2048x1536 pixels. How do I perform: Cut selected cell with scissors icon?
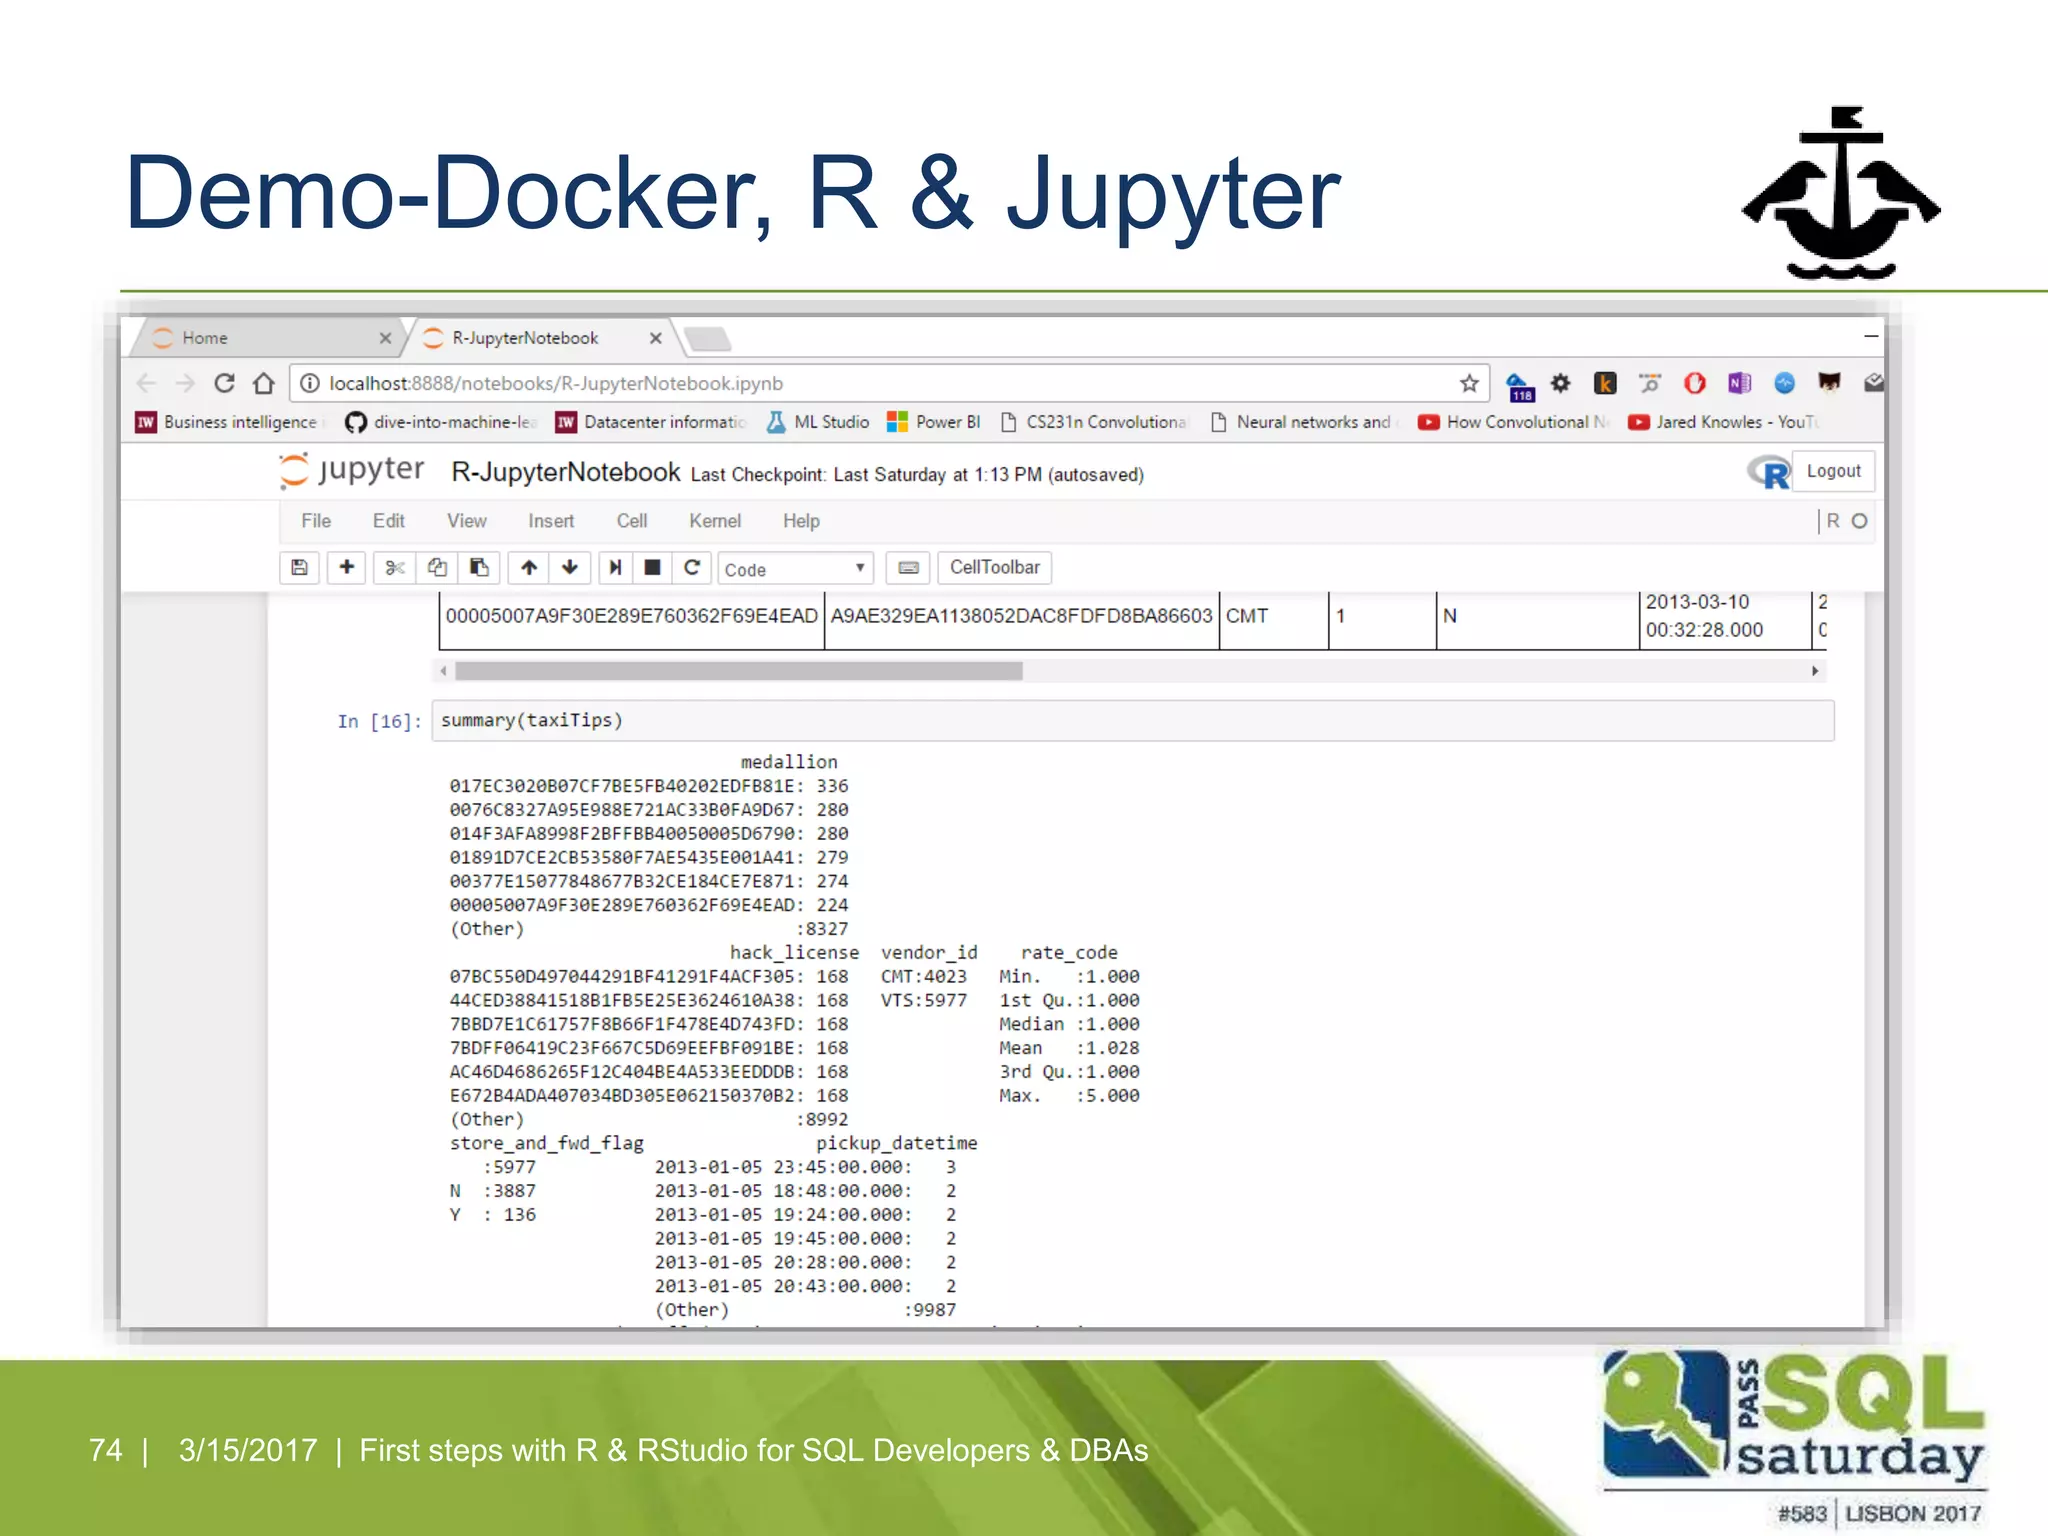point(395,568)
